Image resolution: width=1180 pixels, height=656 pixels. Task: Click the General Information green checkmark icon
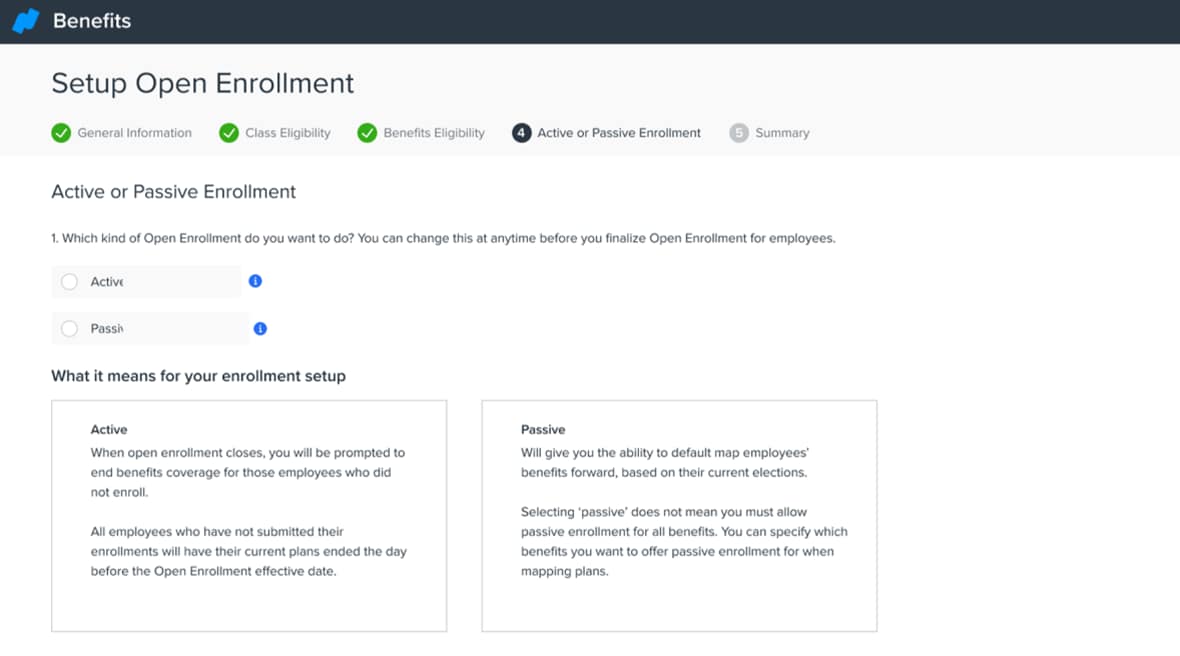pyautogui.click(x=61, y=133)
